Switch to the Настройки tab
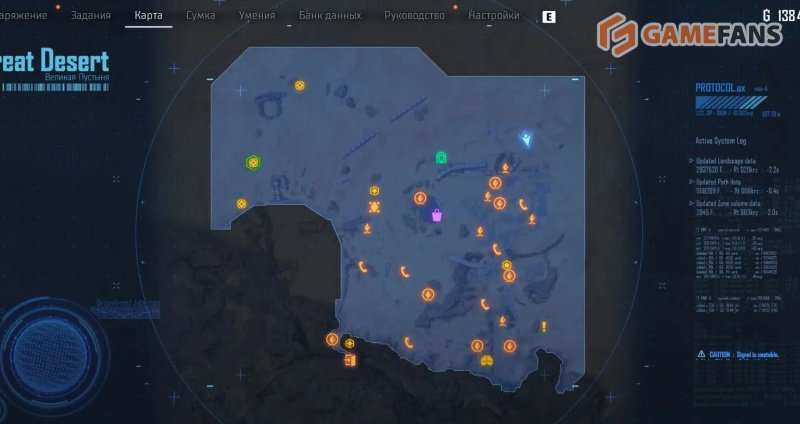This screenshot has height=424, width=800. pos(494,15)
